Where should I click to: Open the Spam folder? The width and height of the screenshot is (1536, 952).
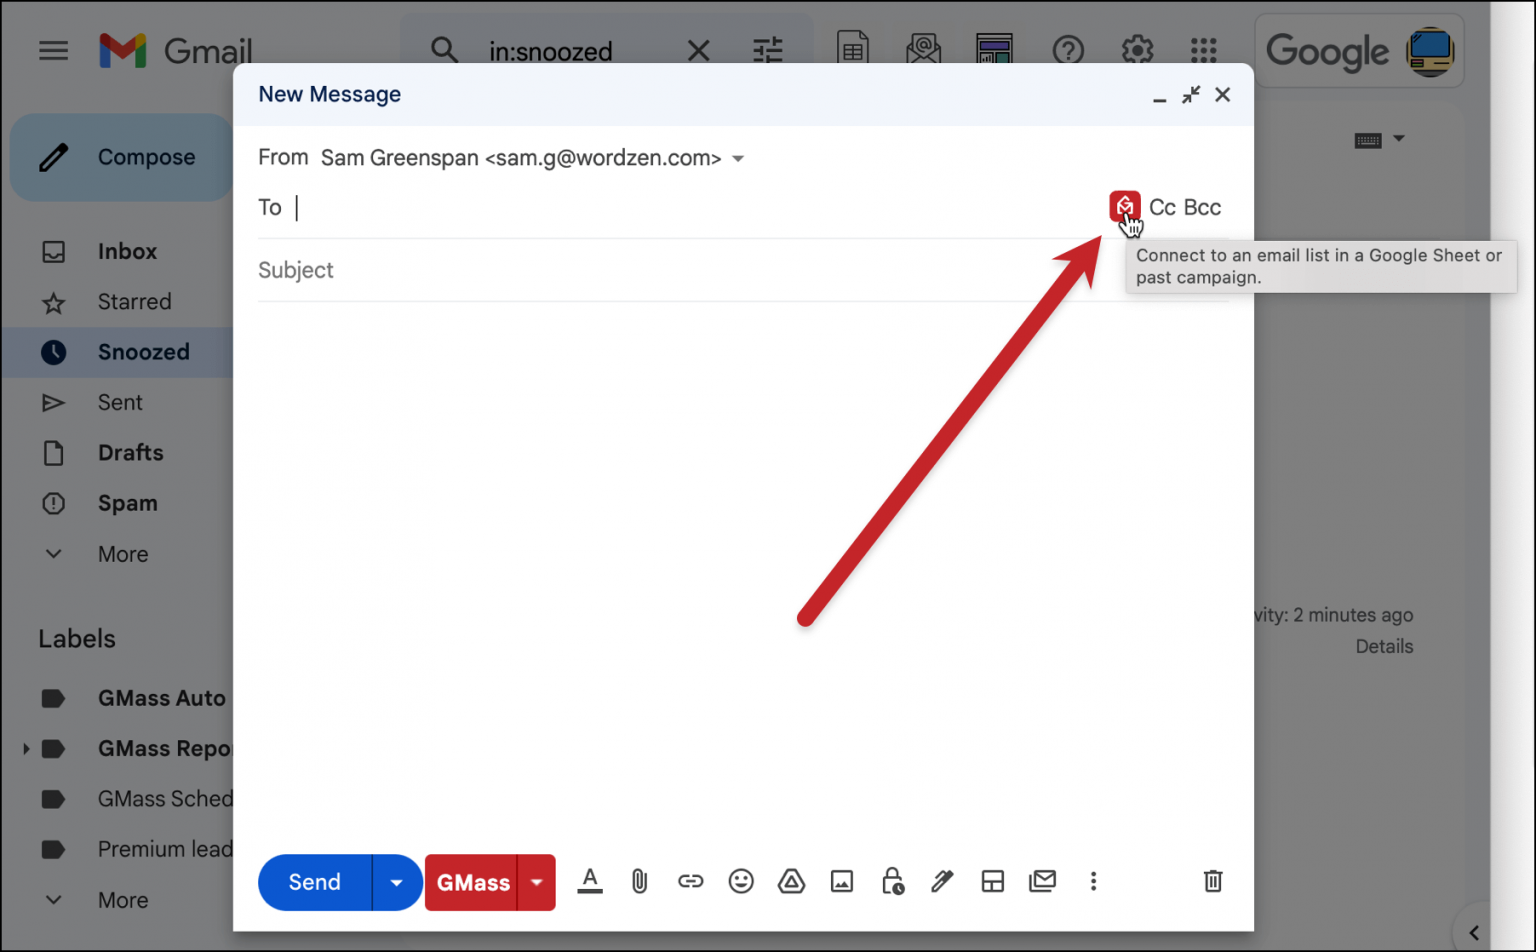tap(127, 503)
